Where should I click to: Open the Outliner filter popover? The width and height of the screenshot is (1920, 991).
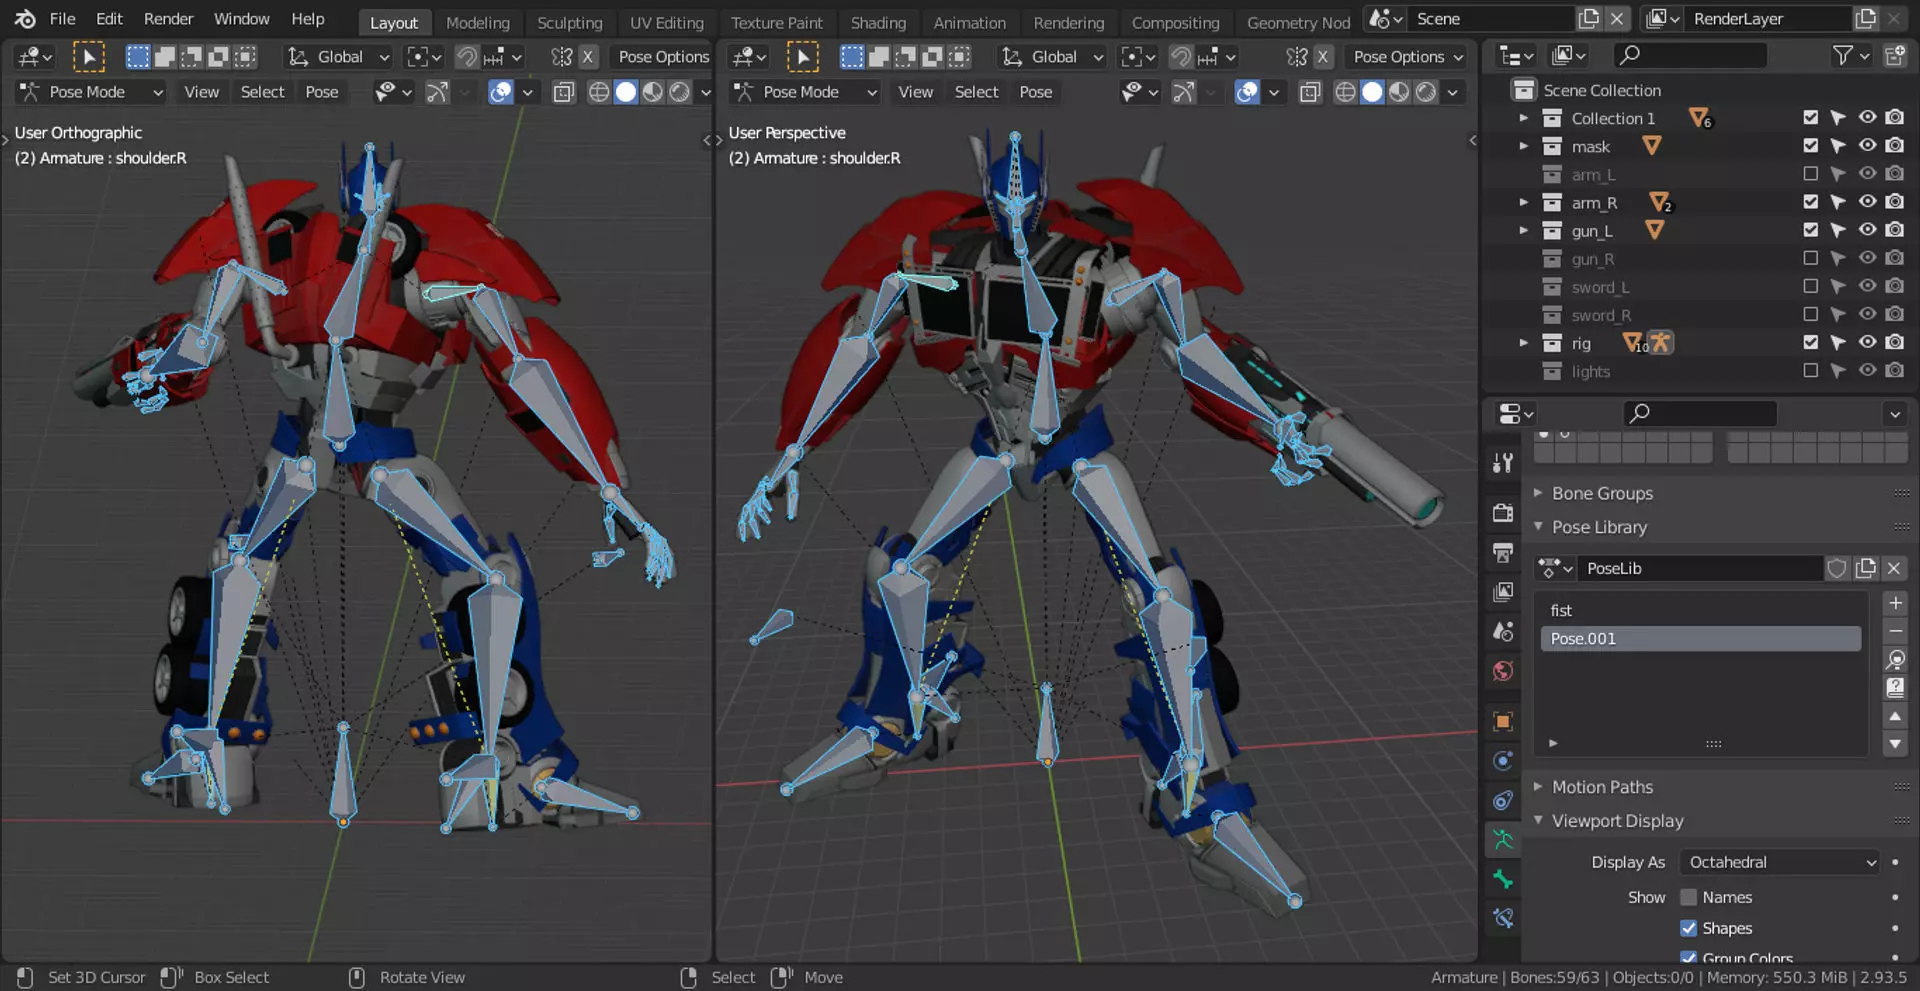[x=1850, y=56]
